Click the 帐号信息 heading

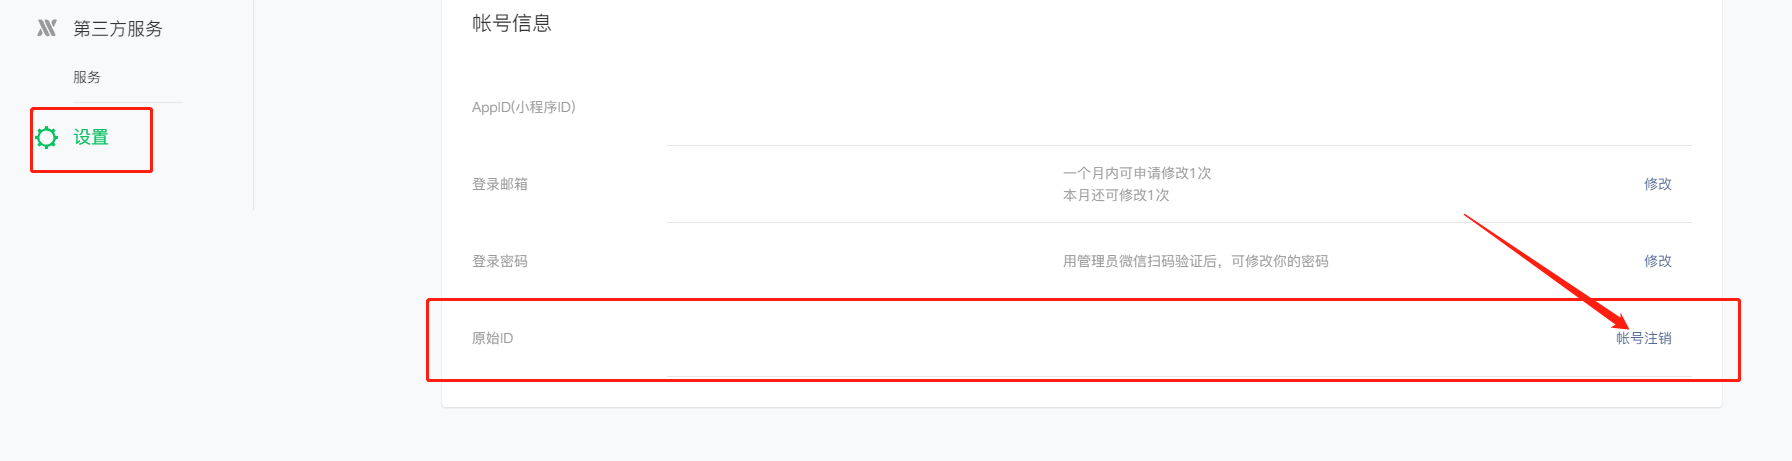click(512, 23)
